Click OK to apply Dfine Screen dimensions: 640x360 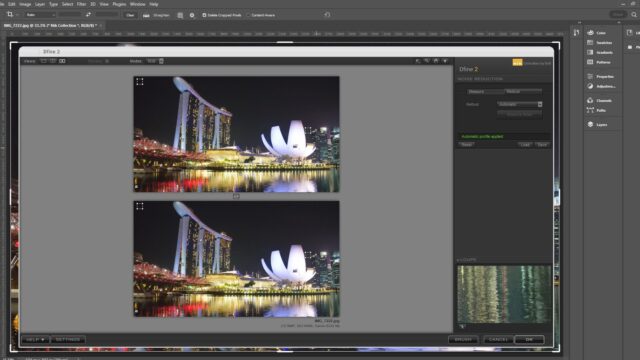(x=529, y=340)
